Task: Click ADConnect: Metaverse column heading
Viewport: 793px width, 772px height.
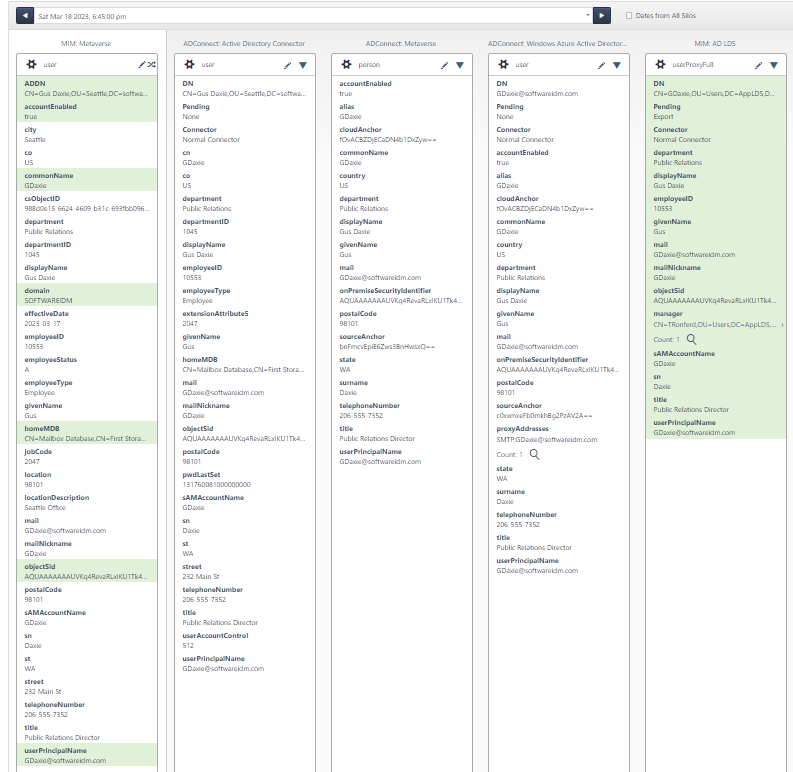Action: [401, 44]
